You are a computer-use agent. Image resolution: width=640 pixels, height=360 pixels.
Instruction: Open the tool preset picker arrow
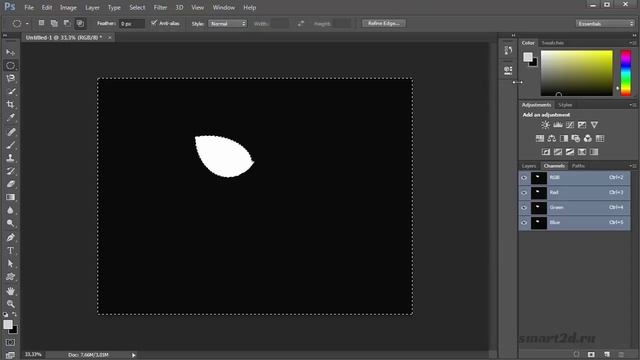click(x=27, y=24)
